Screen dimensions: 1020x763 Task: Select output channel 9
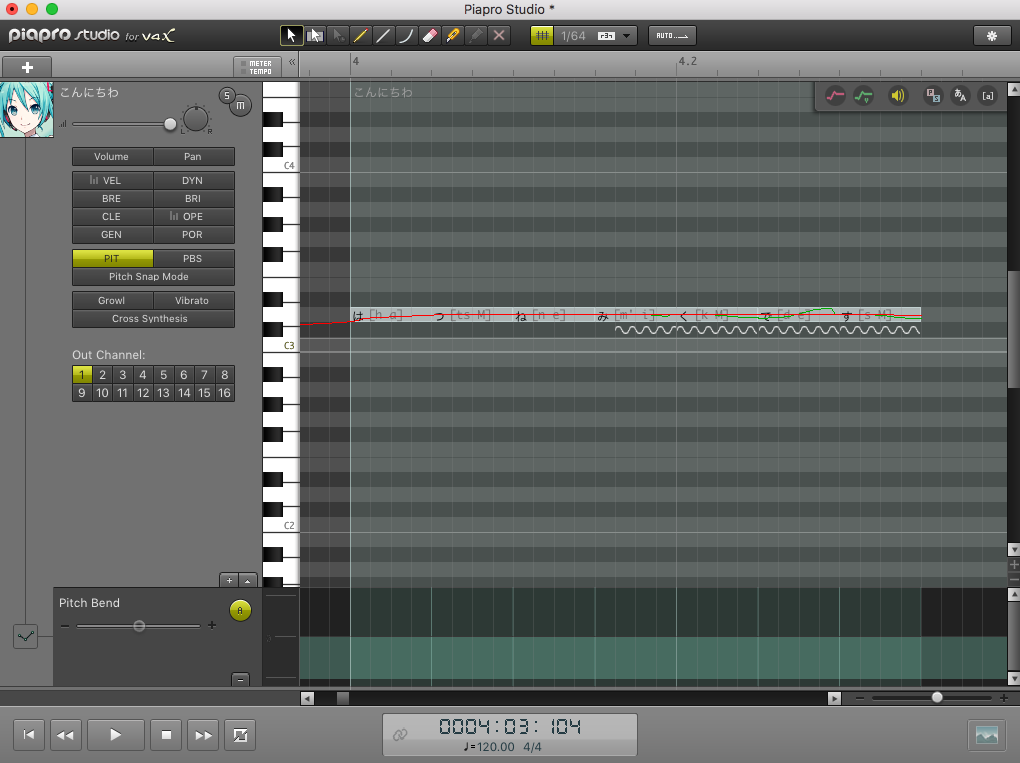coord(82,393)
